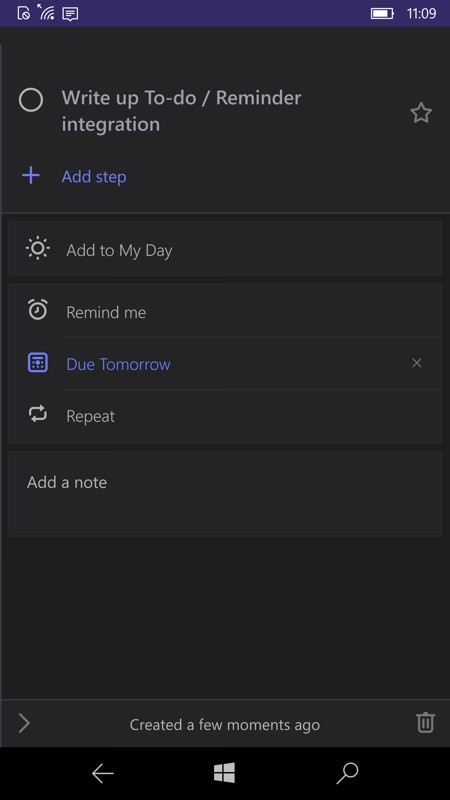Click into the Add a note field
This screenshot has width=450, height=800.
tap(225, 494)
